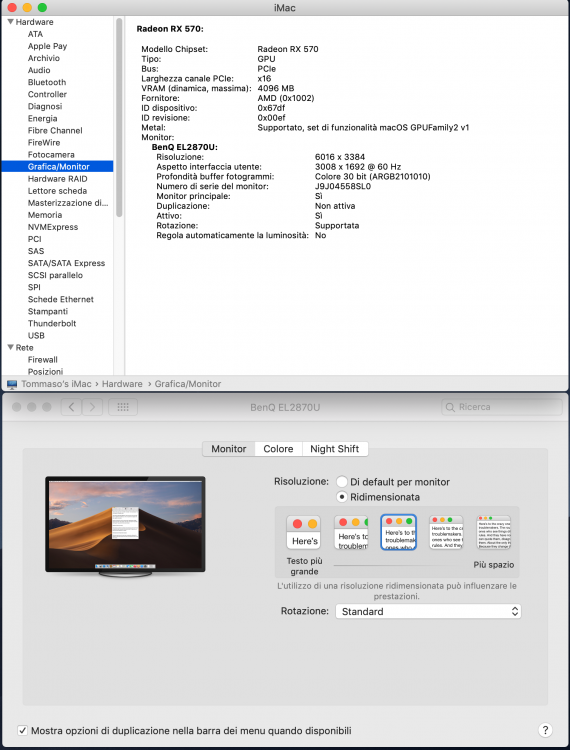The height and width of the screenshot is (750, 570).
Task: Click Tommaso's iMac in the path bar
Action: [56, 384]
